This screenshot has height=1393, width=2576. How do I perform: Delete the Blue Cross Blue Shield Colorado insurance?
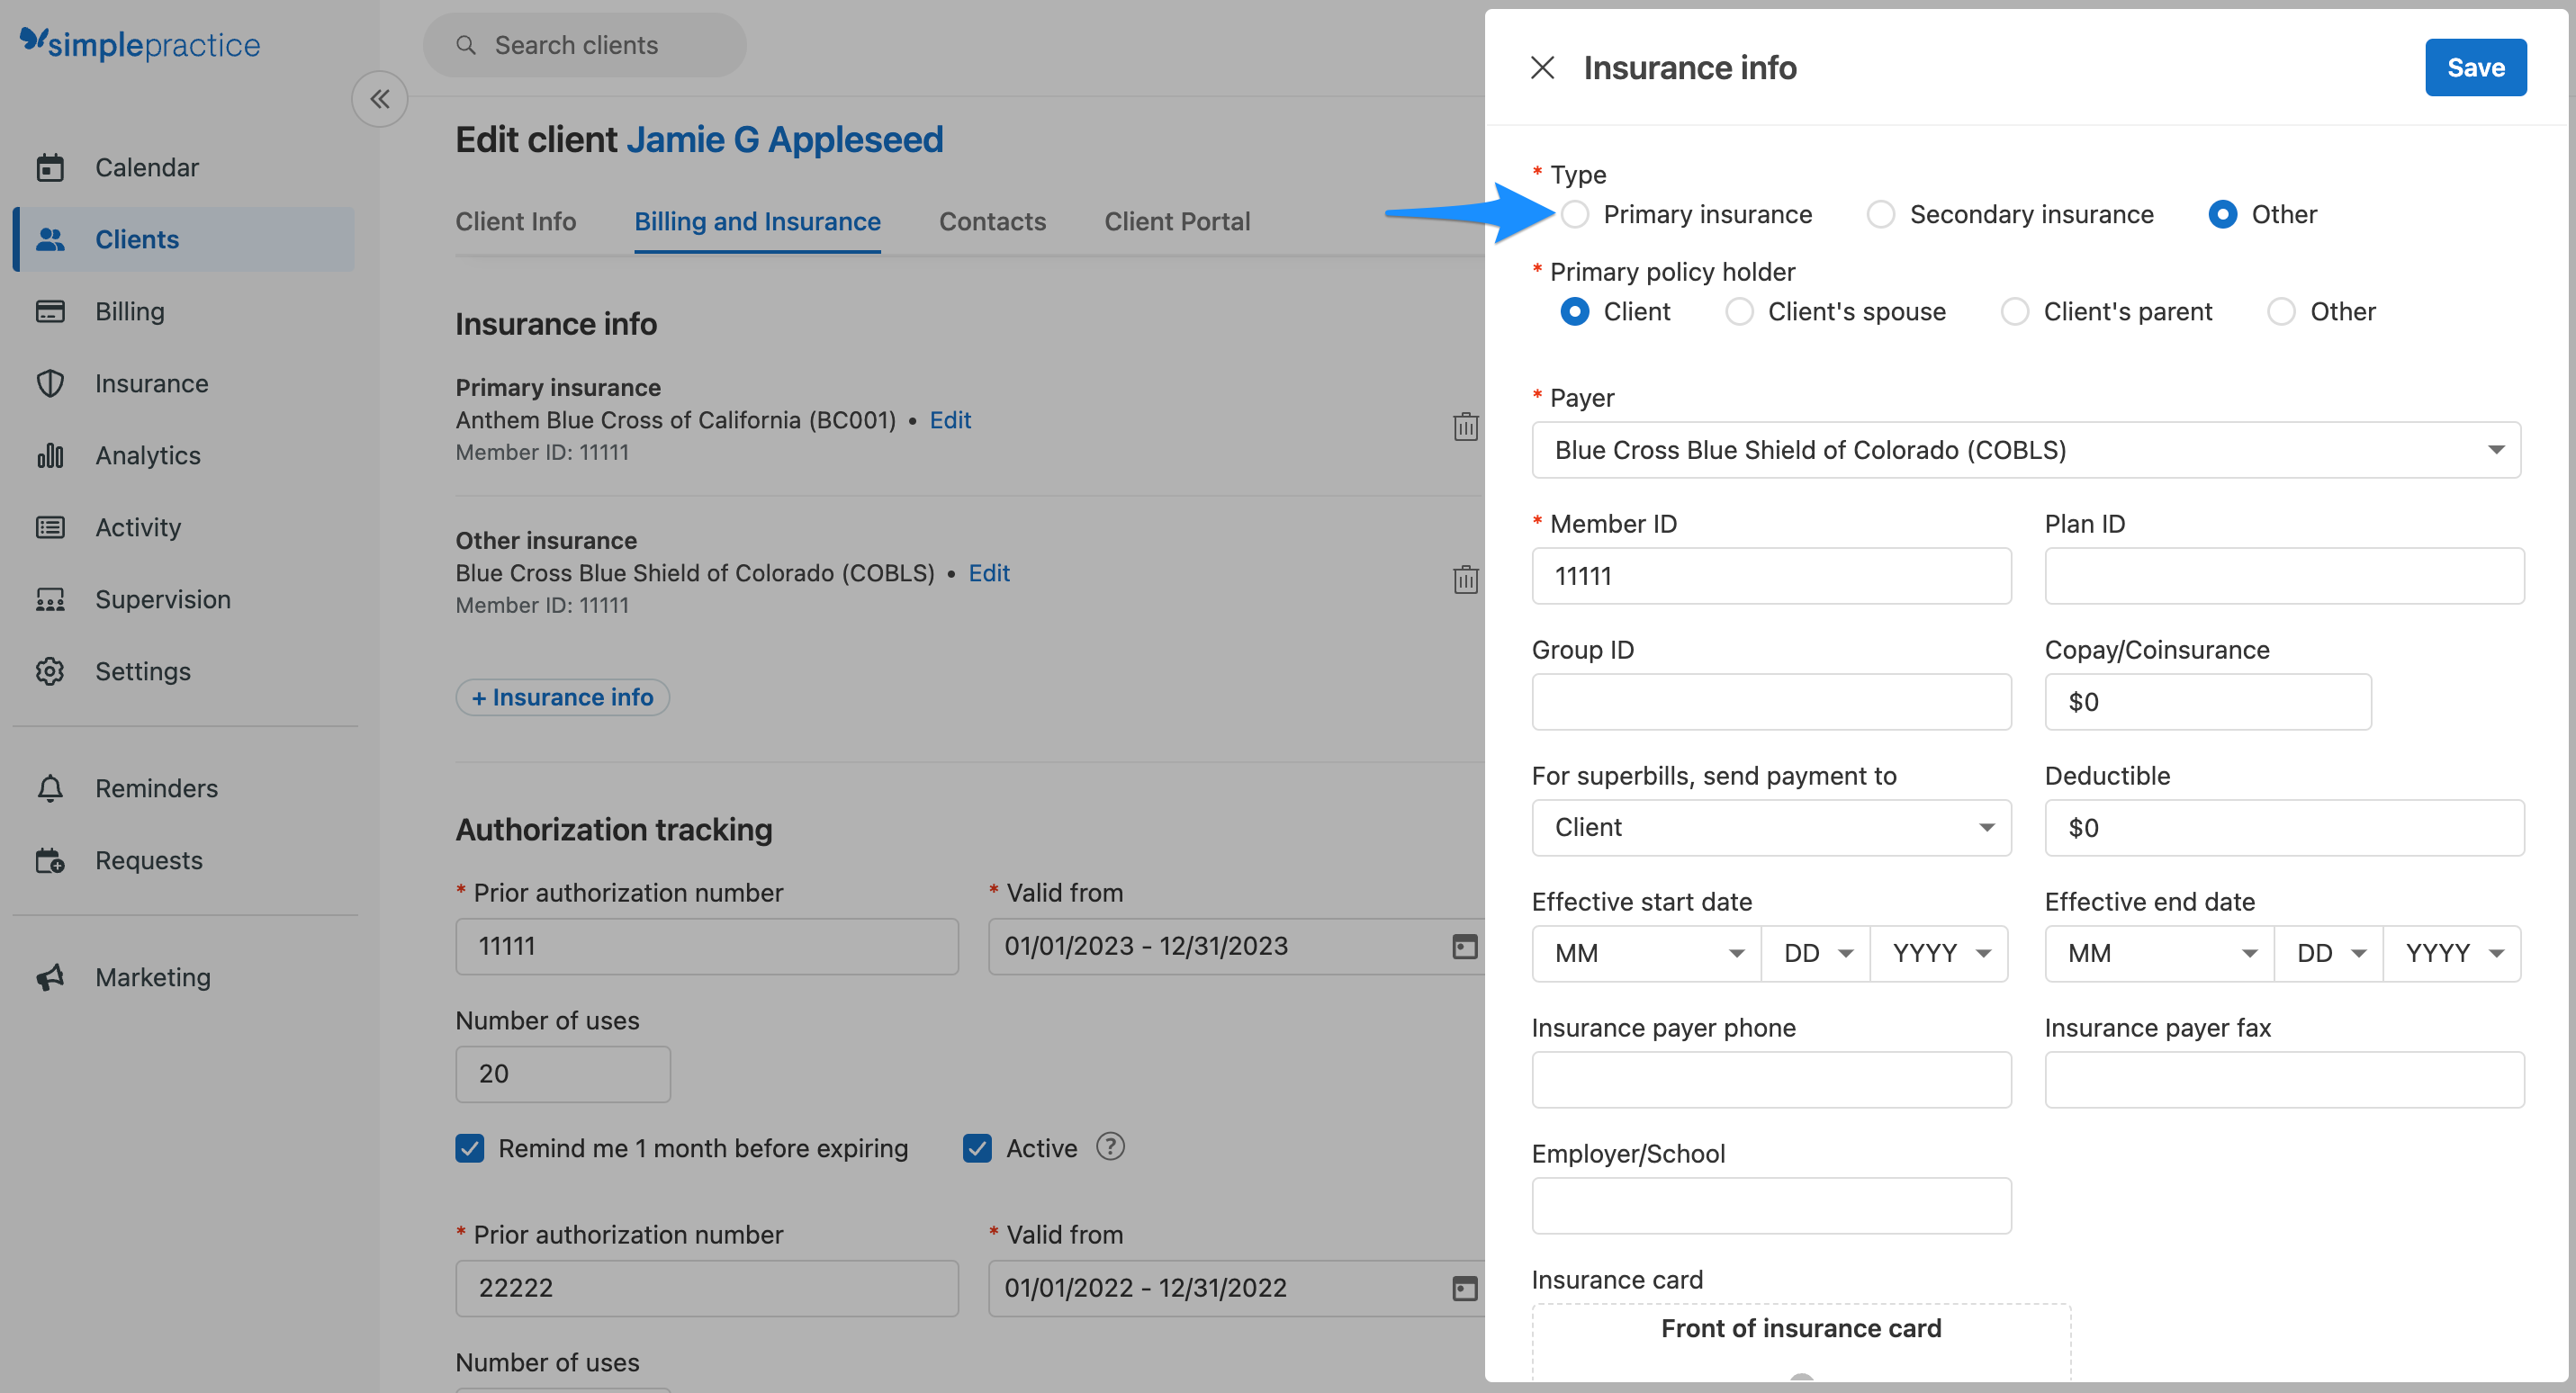tap(1465, 579)
